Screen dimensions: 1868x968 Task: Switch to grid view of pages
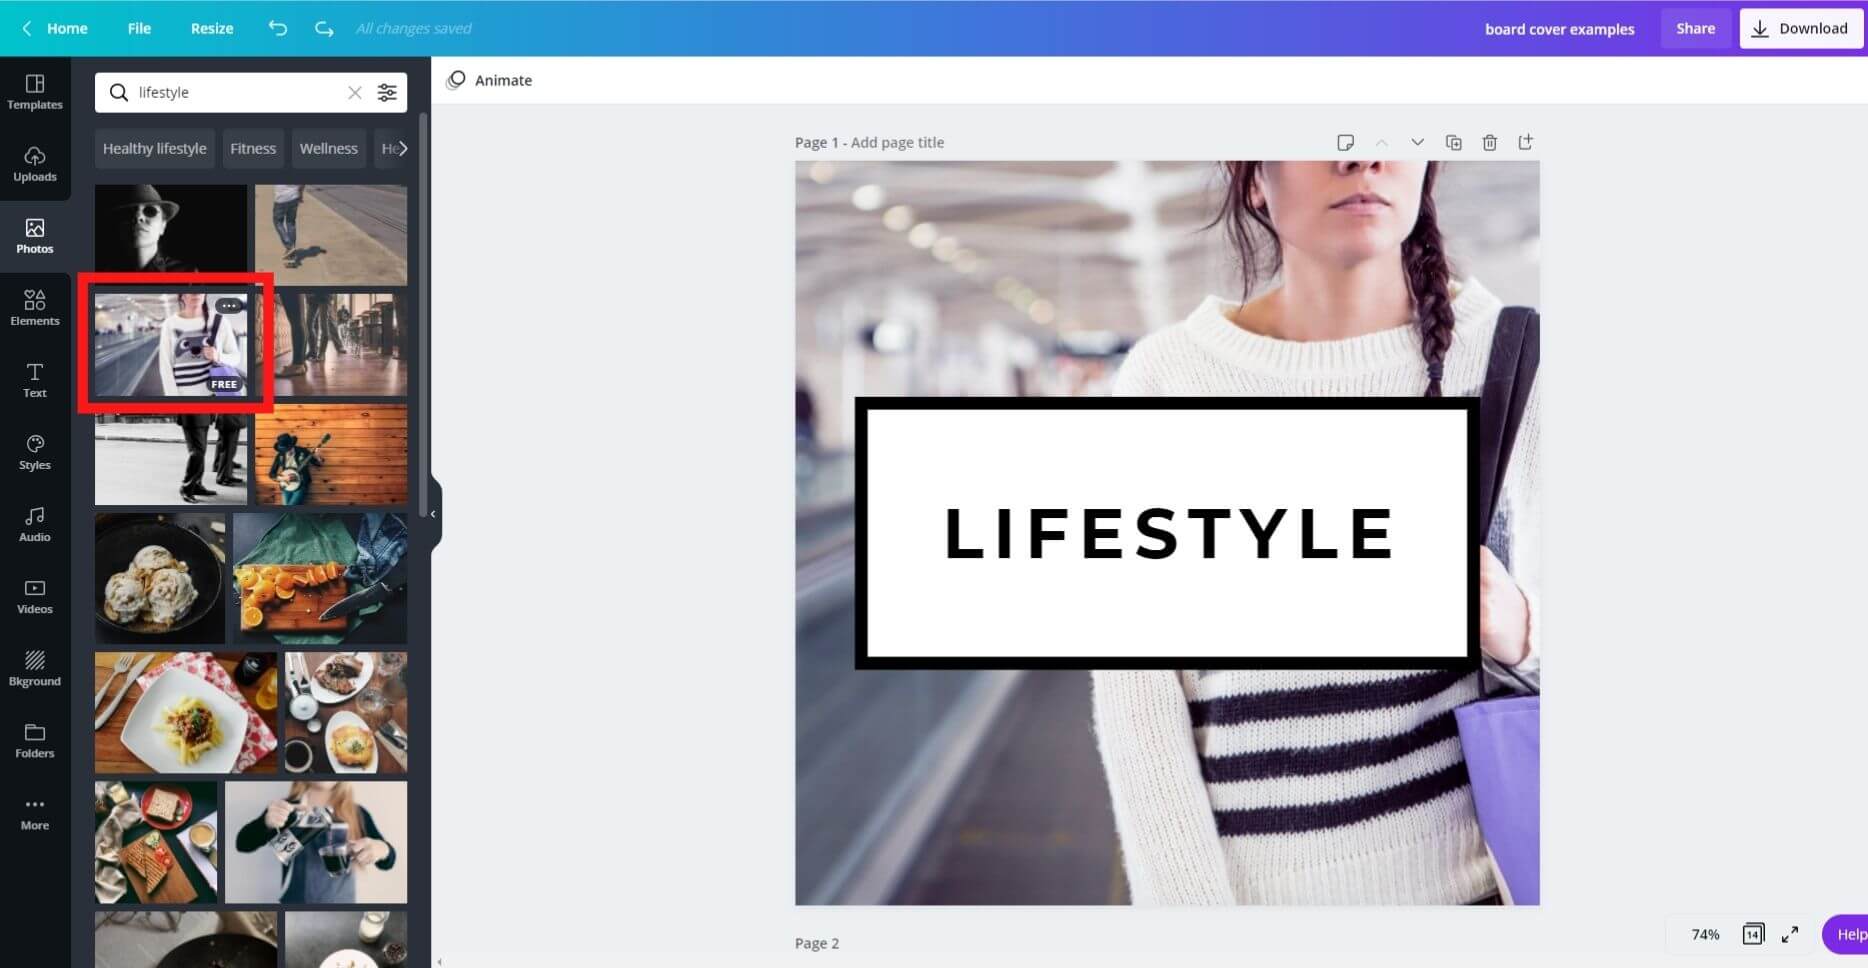click(x=1752, y=934)
